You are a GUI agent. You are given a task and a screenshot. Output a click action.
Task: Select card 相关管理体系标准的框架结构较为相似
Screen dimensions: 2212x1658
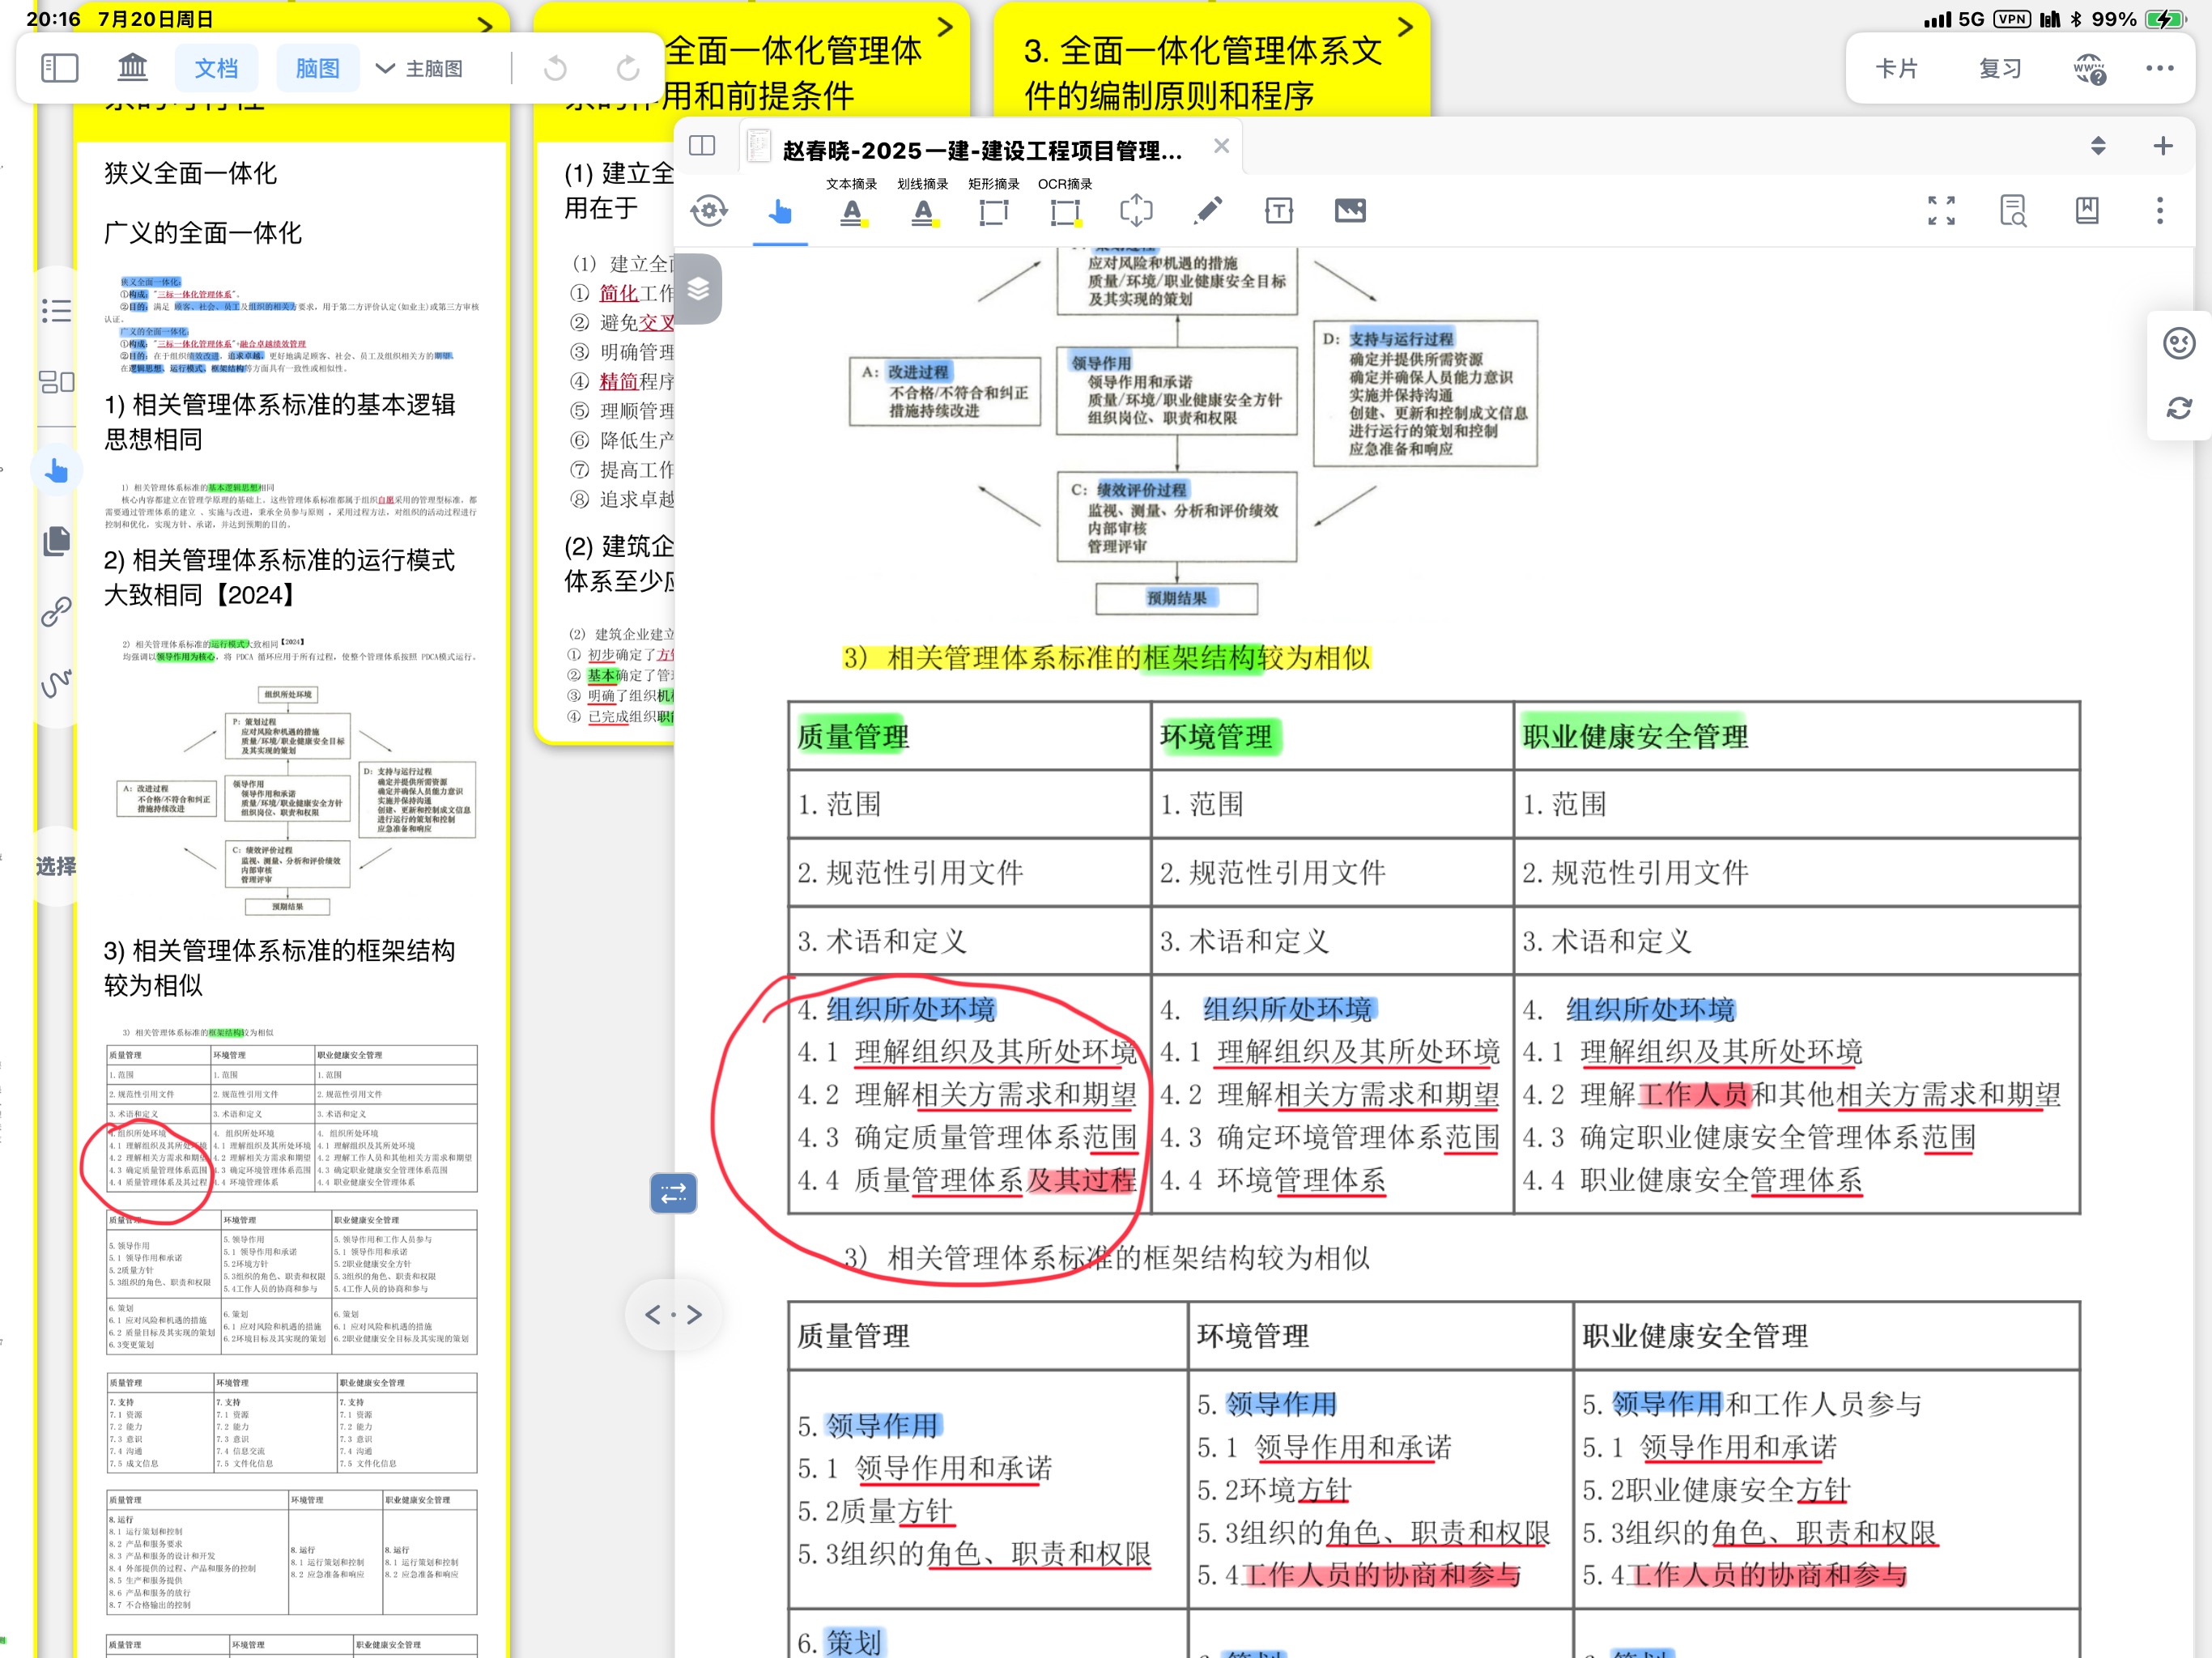pos(280,967)
